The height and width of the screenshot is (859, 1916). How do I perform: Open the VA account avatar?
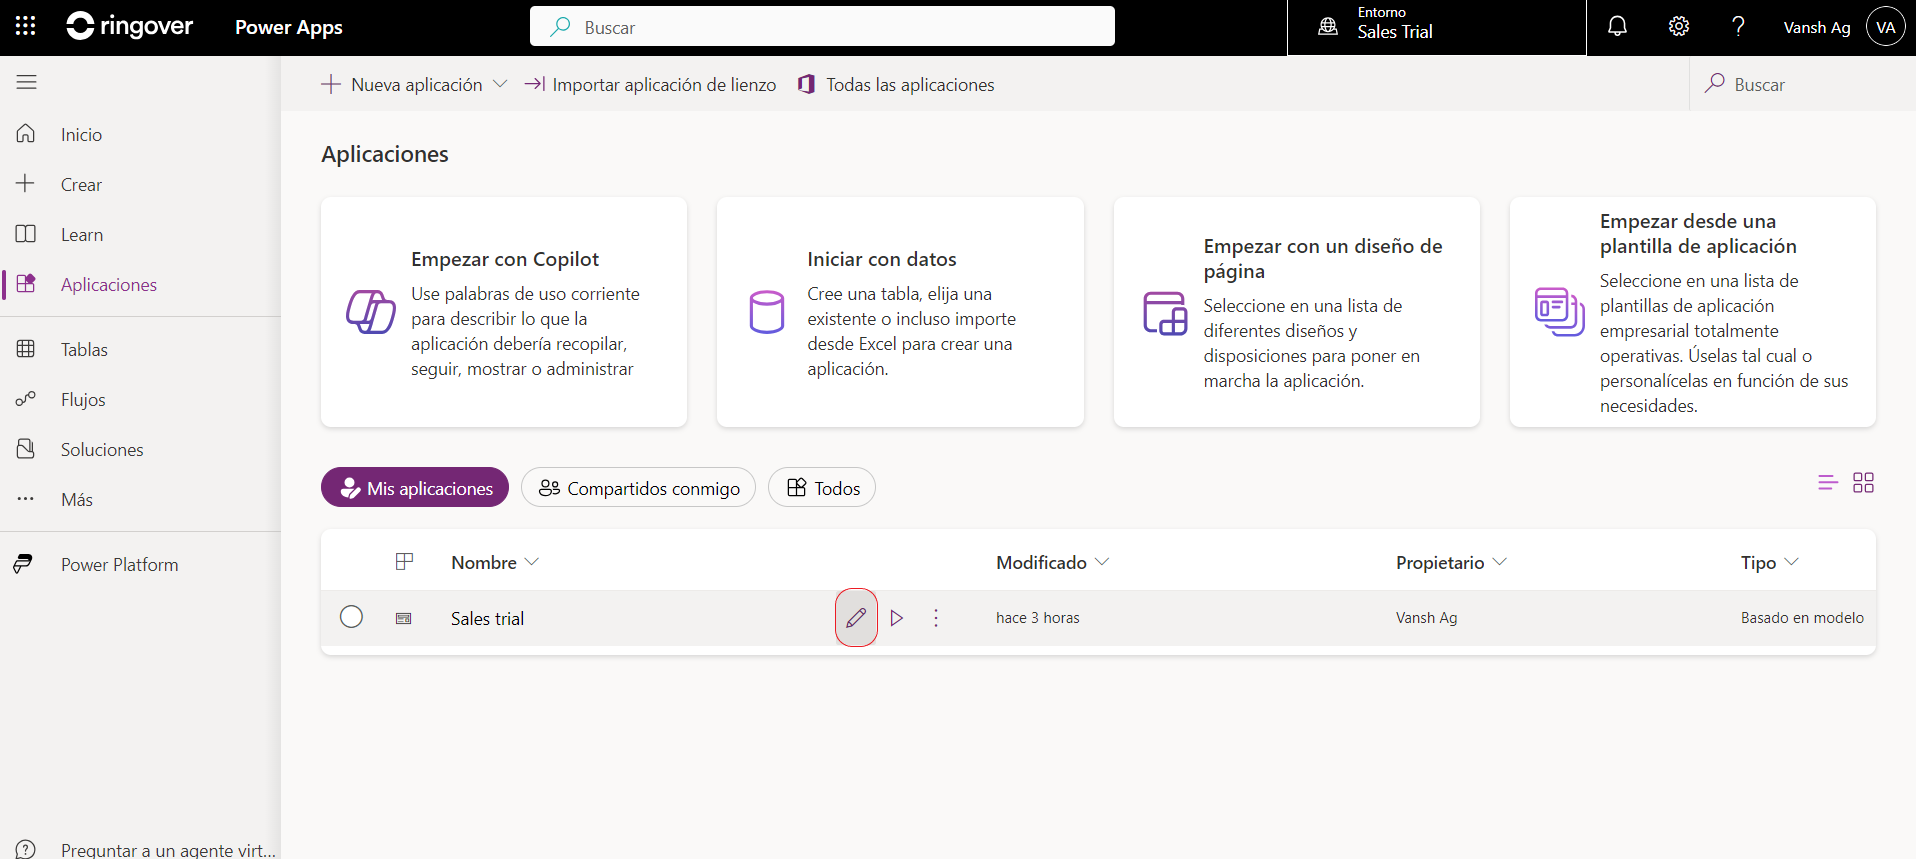point(1886,27)
